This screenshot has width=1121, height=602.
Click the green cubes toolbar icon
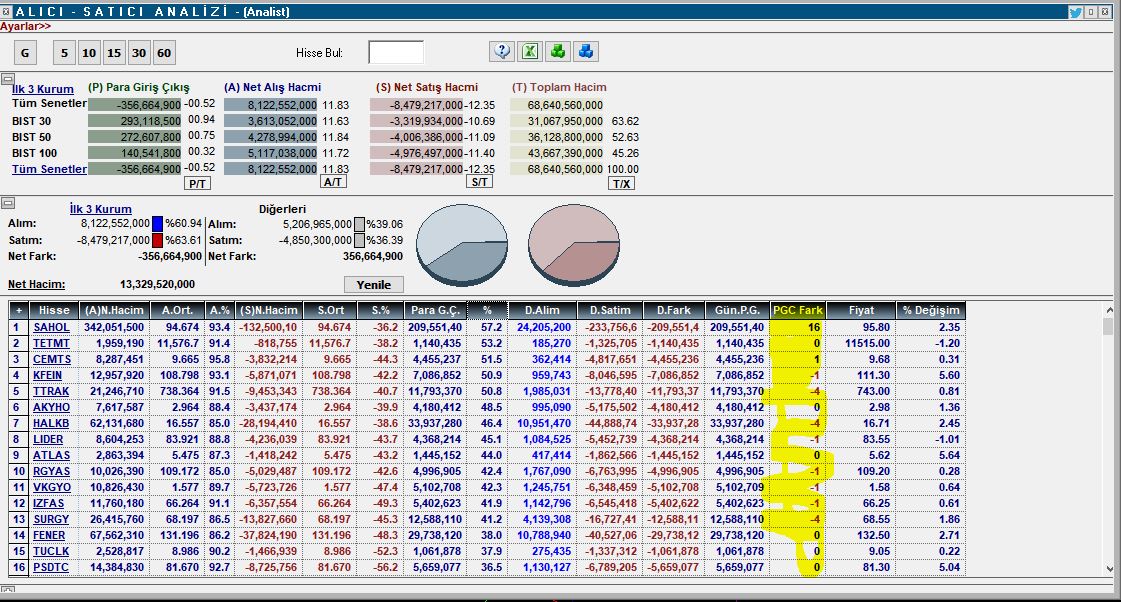[558, 52]
